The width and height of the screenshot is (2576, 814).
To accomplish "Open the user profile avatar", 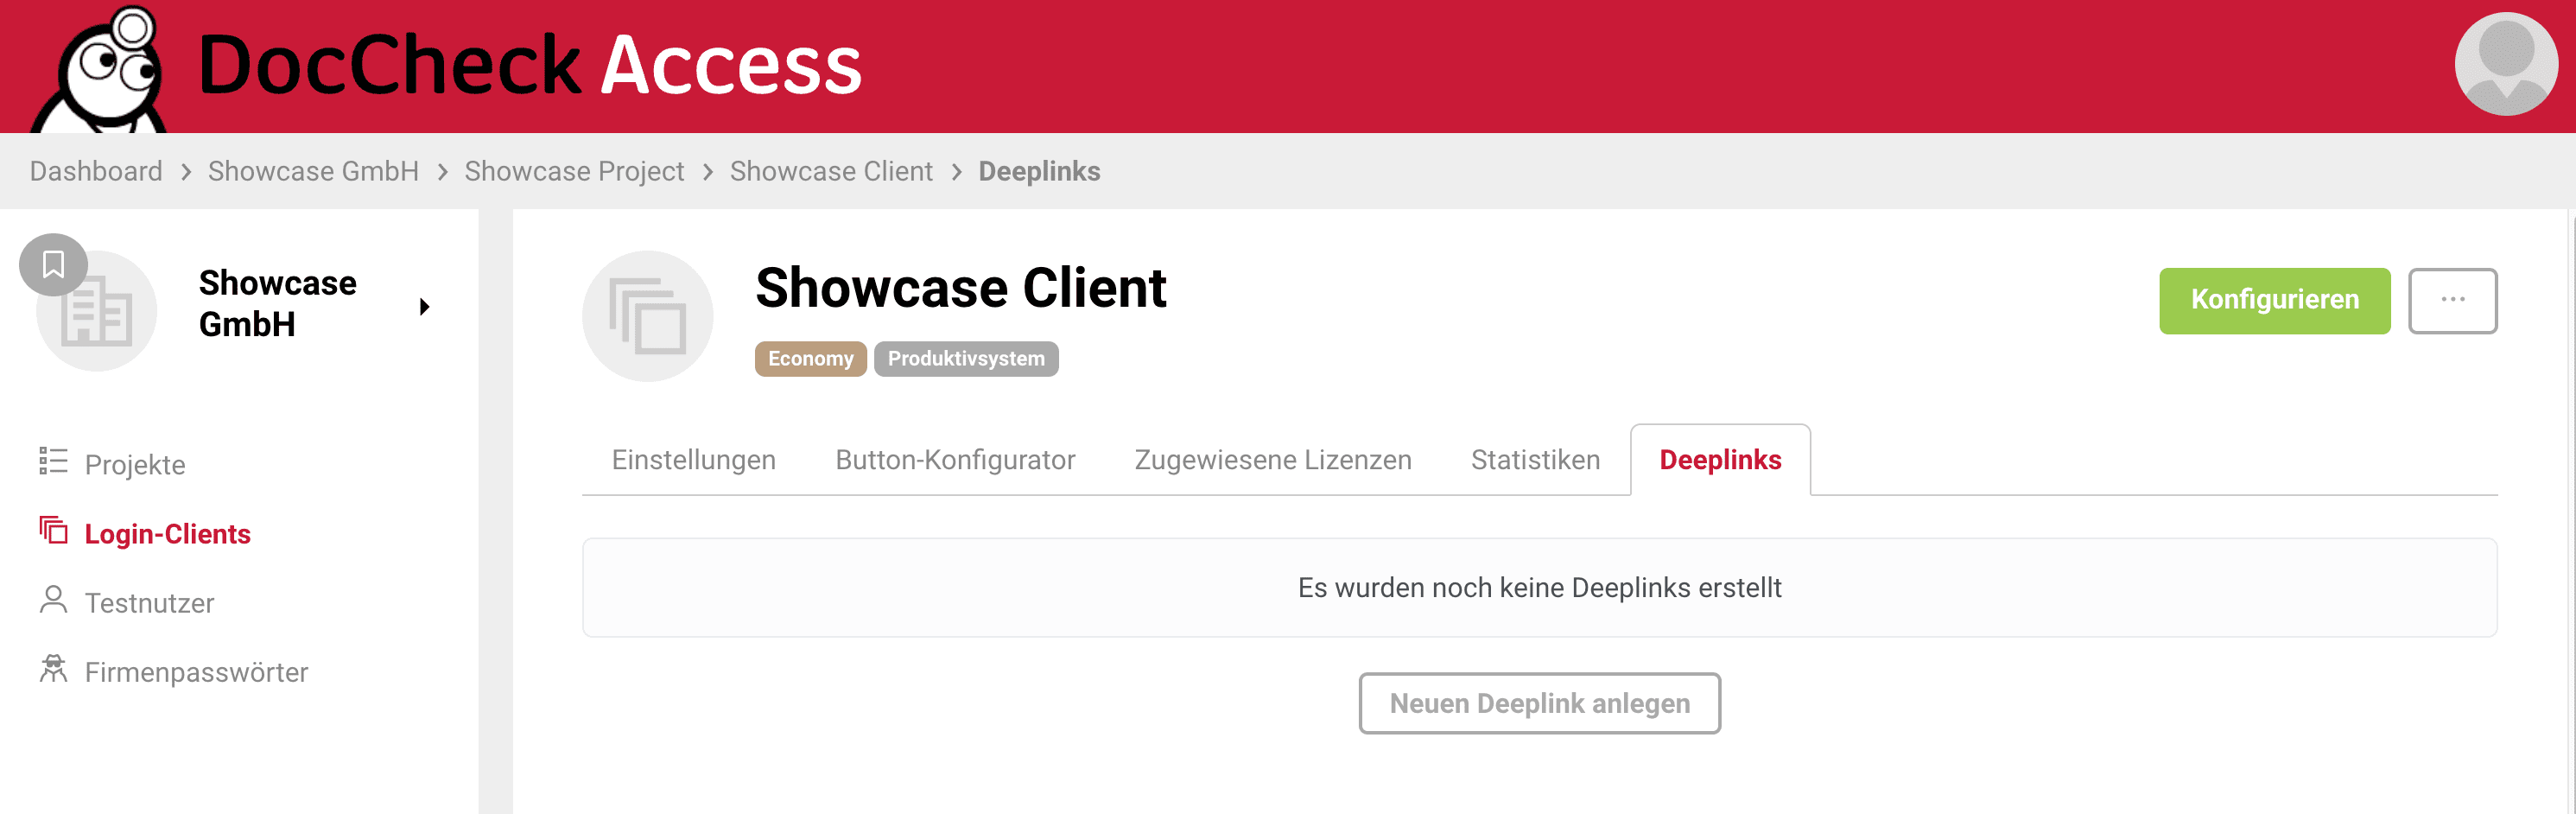I will pyautogui.click(x=2505, y=64).
